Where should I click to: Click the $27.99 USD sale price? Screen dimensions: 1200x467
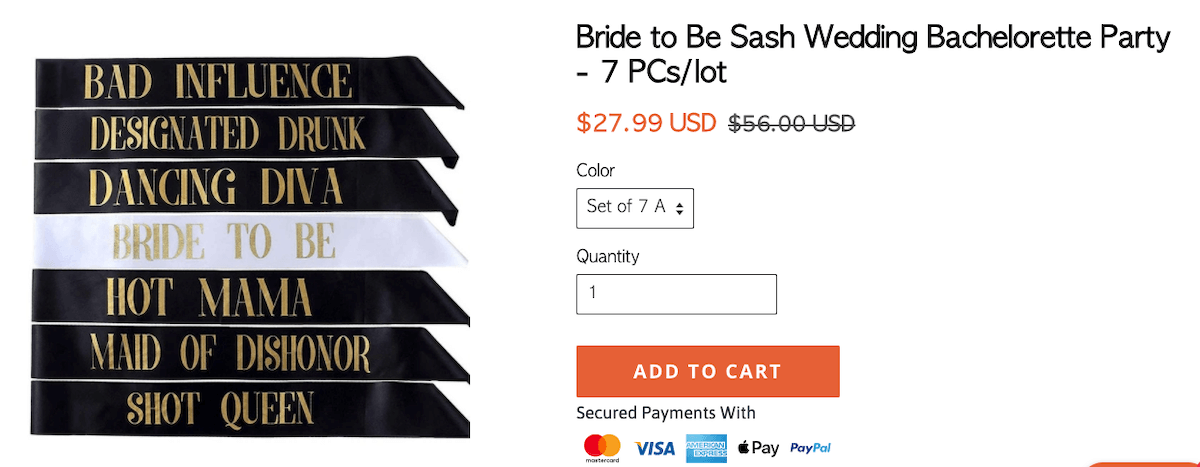(x=646, y=123)
